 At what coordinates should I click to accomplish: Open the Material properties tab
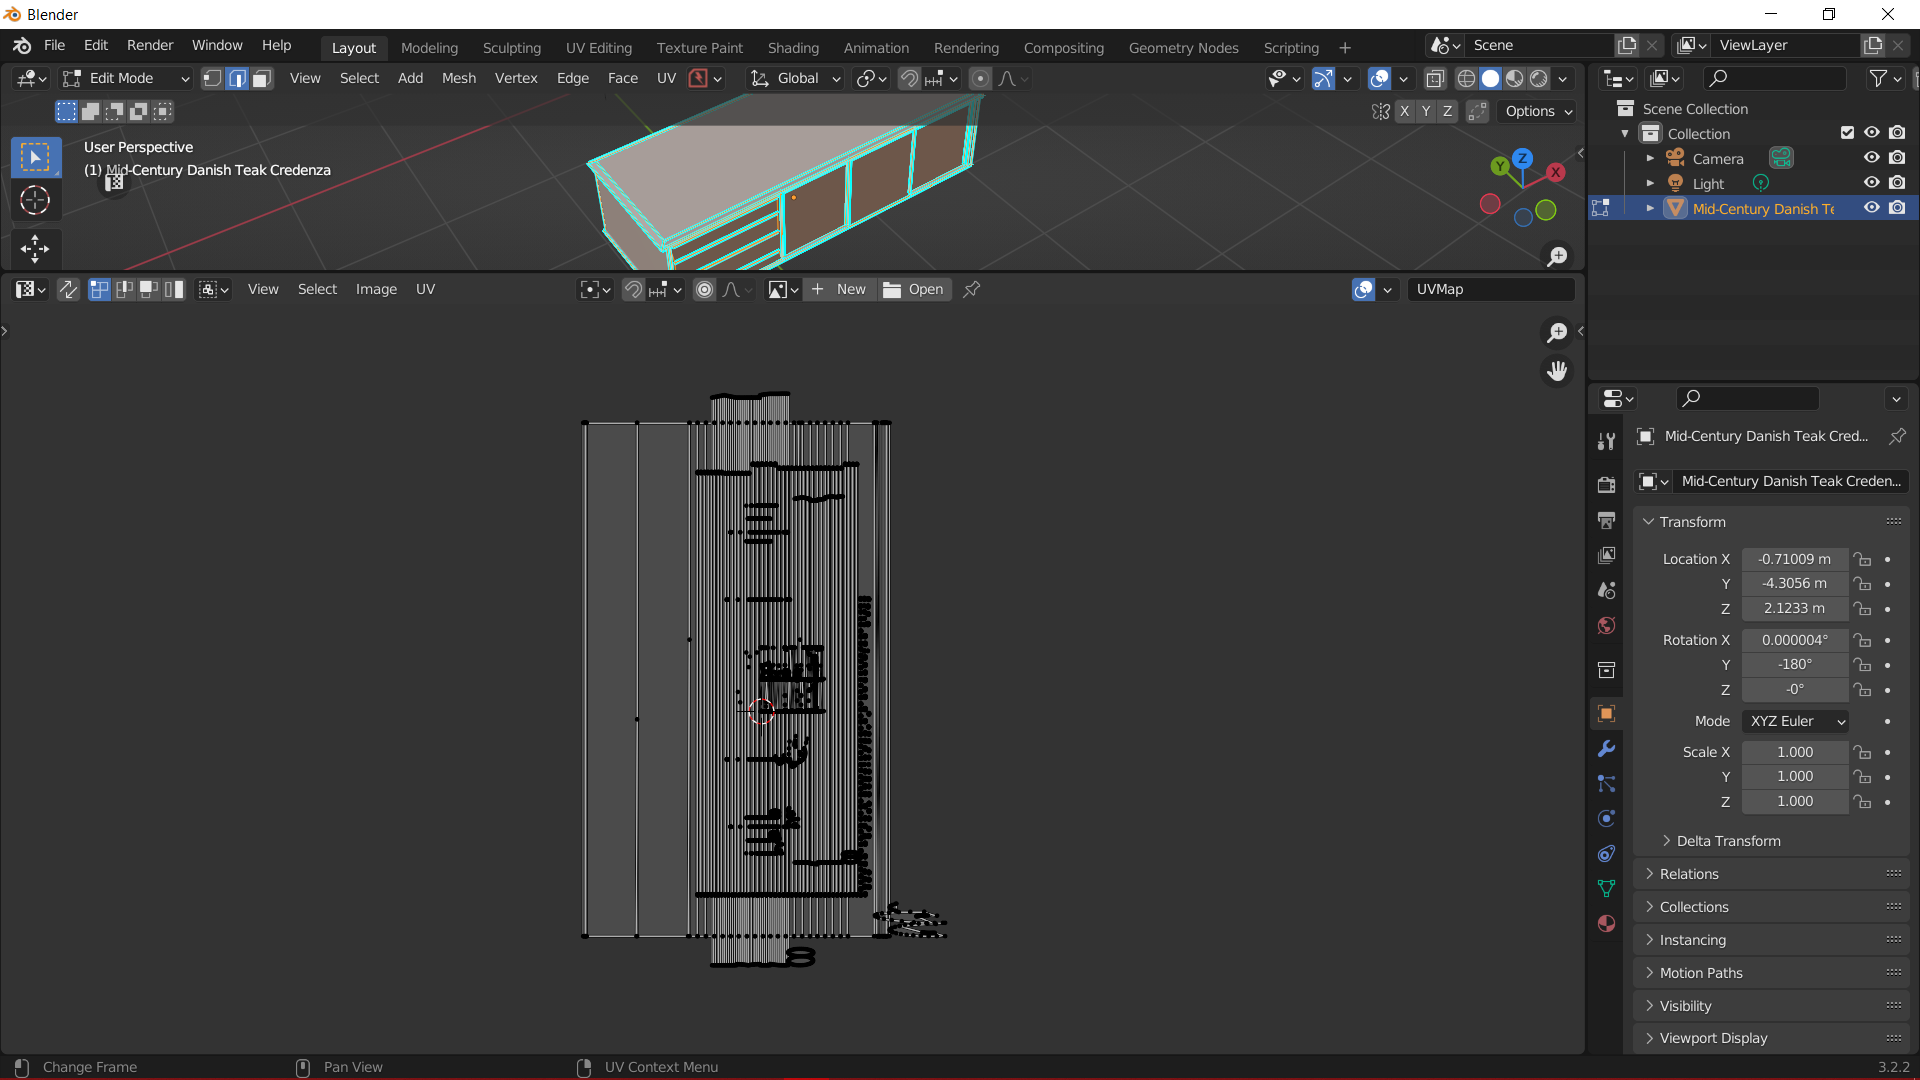[1606, 923]
